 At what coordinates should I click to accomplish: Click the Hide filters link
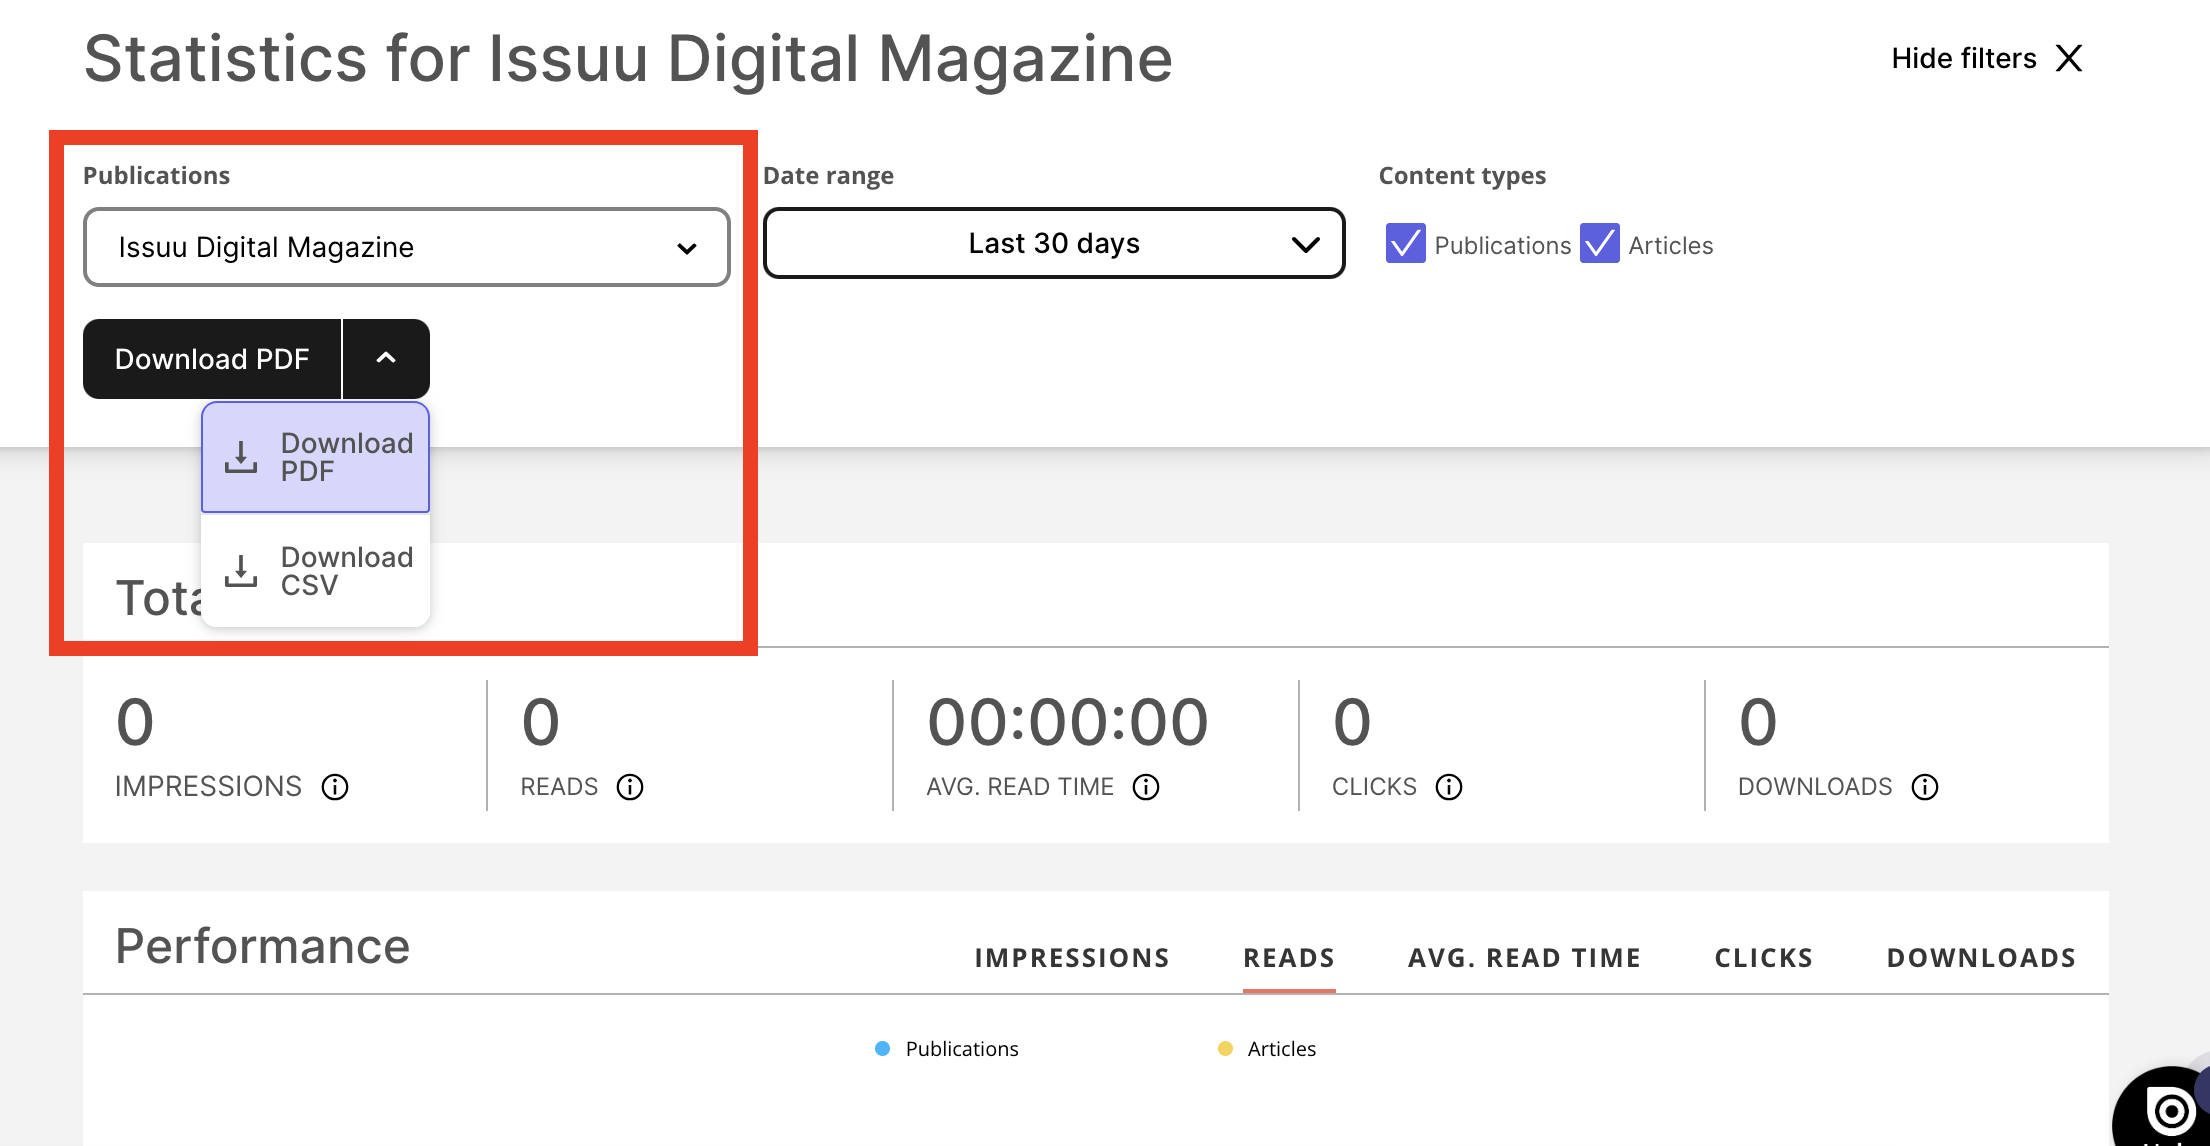pyautogui.click(x=1964, y=58)
